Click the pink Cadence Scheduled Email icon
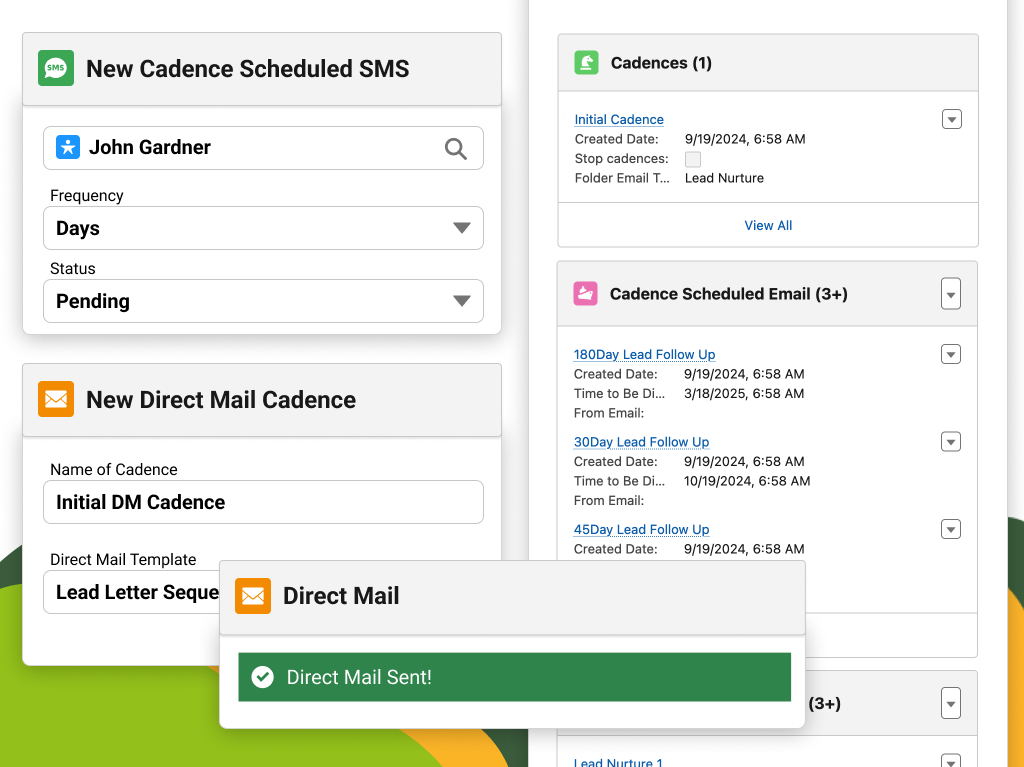This screenshot has height=767, width=1024. coord(585,293)
